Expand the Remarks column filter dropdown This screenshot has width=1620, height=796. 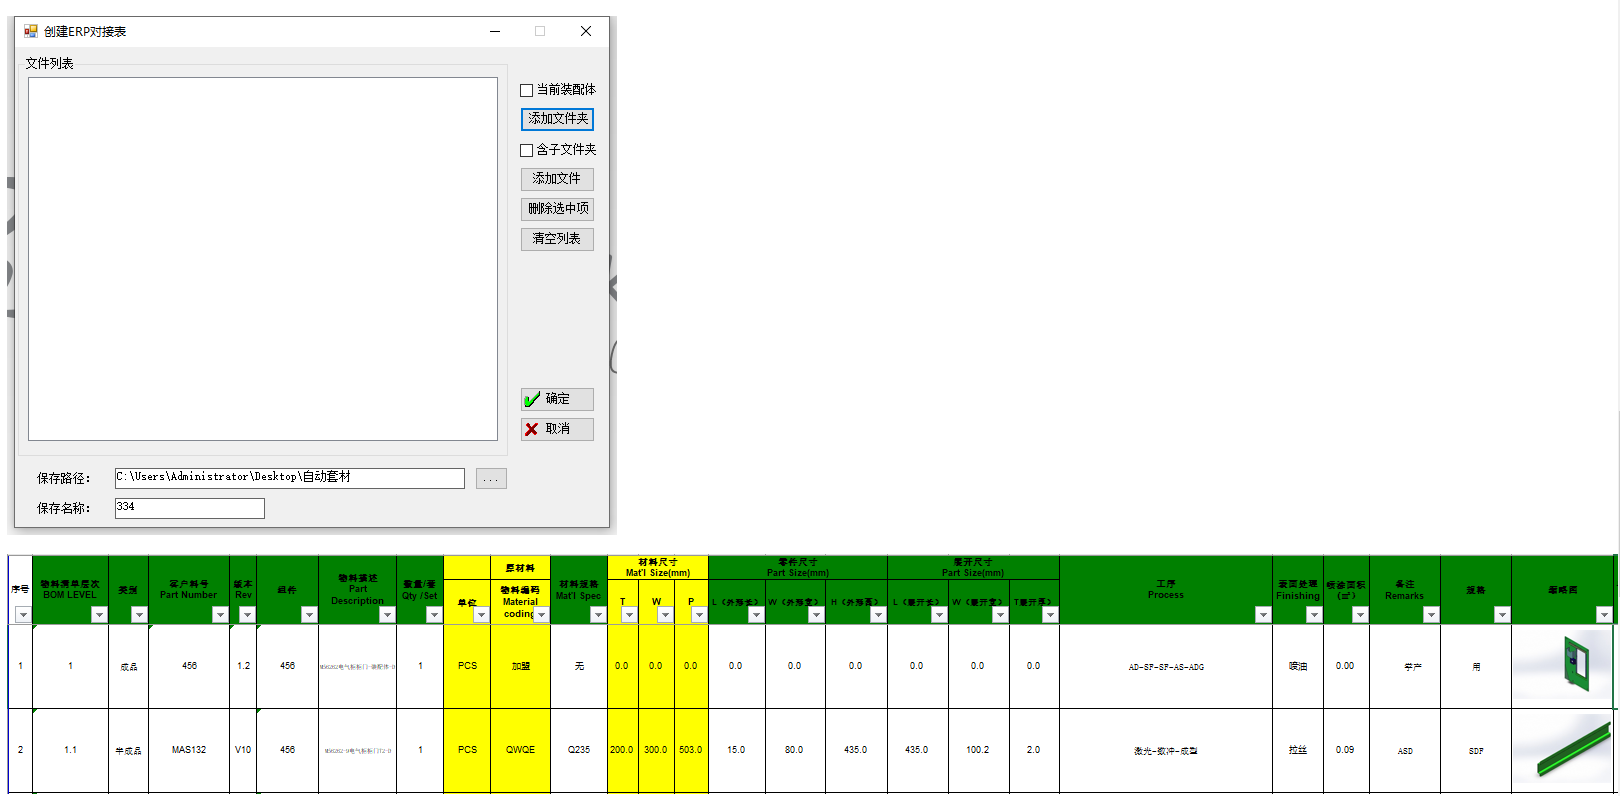click(x=1431, y=615)
